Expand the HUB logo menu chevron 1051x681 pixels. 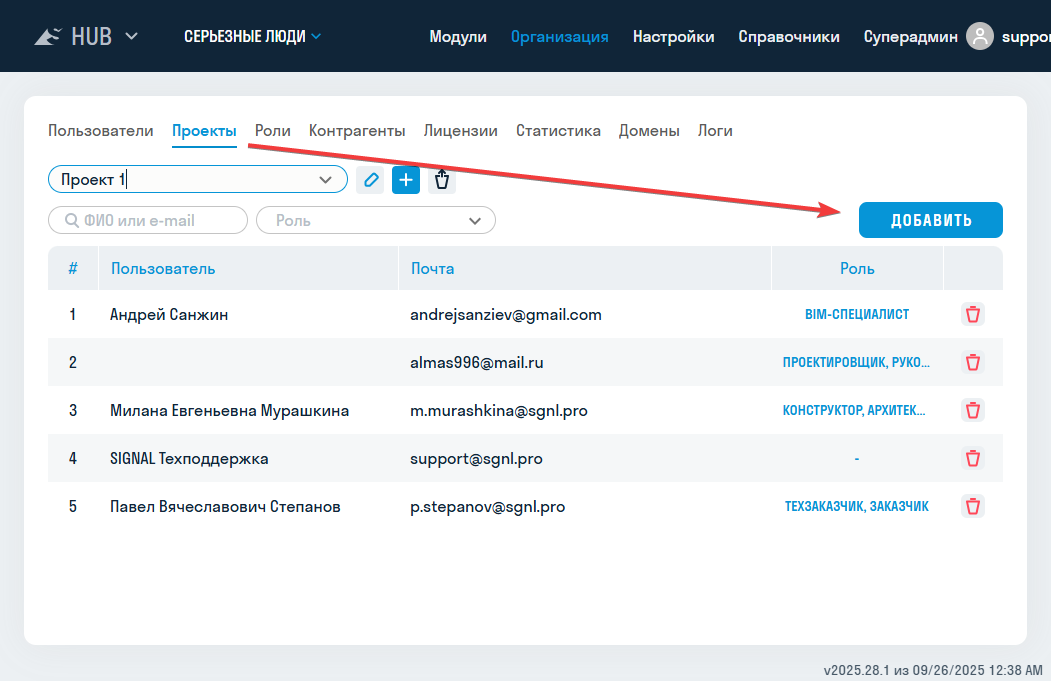(131, 36)
